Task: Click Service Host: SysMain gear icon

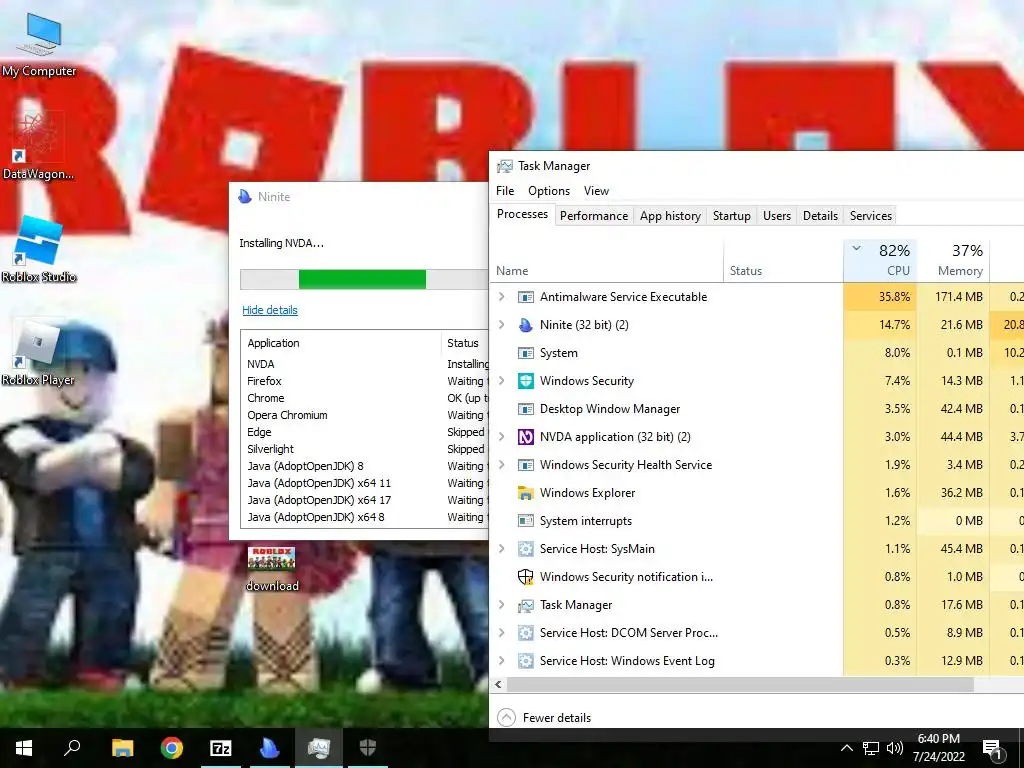Action: coord(526,549)
